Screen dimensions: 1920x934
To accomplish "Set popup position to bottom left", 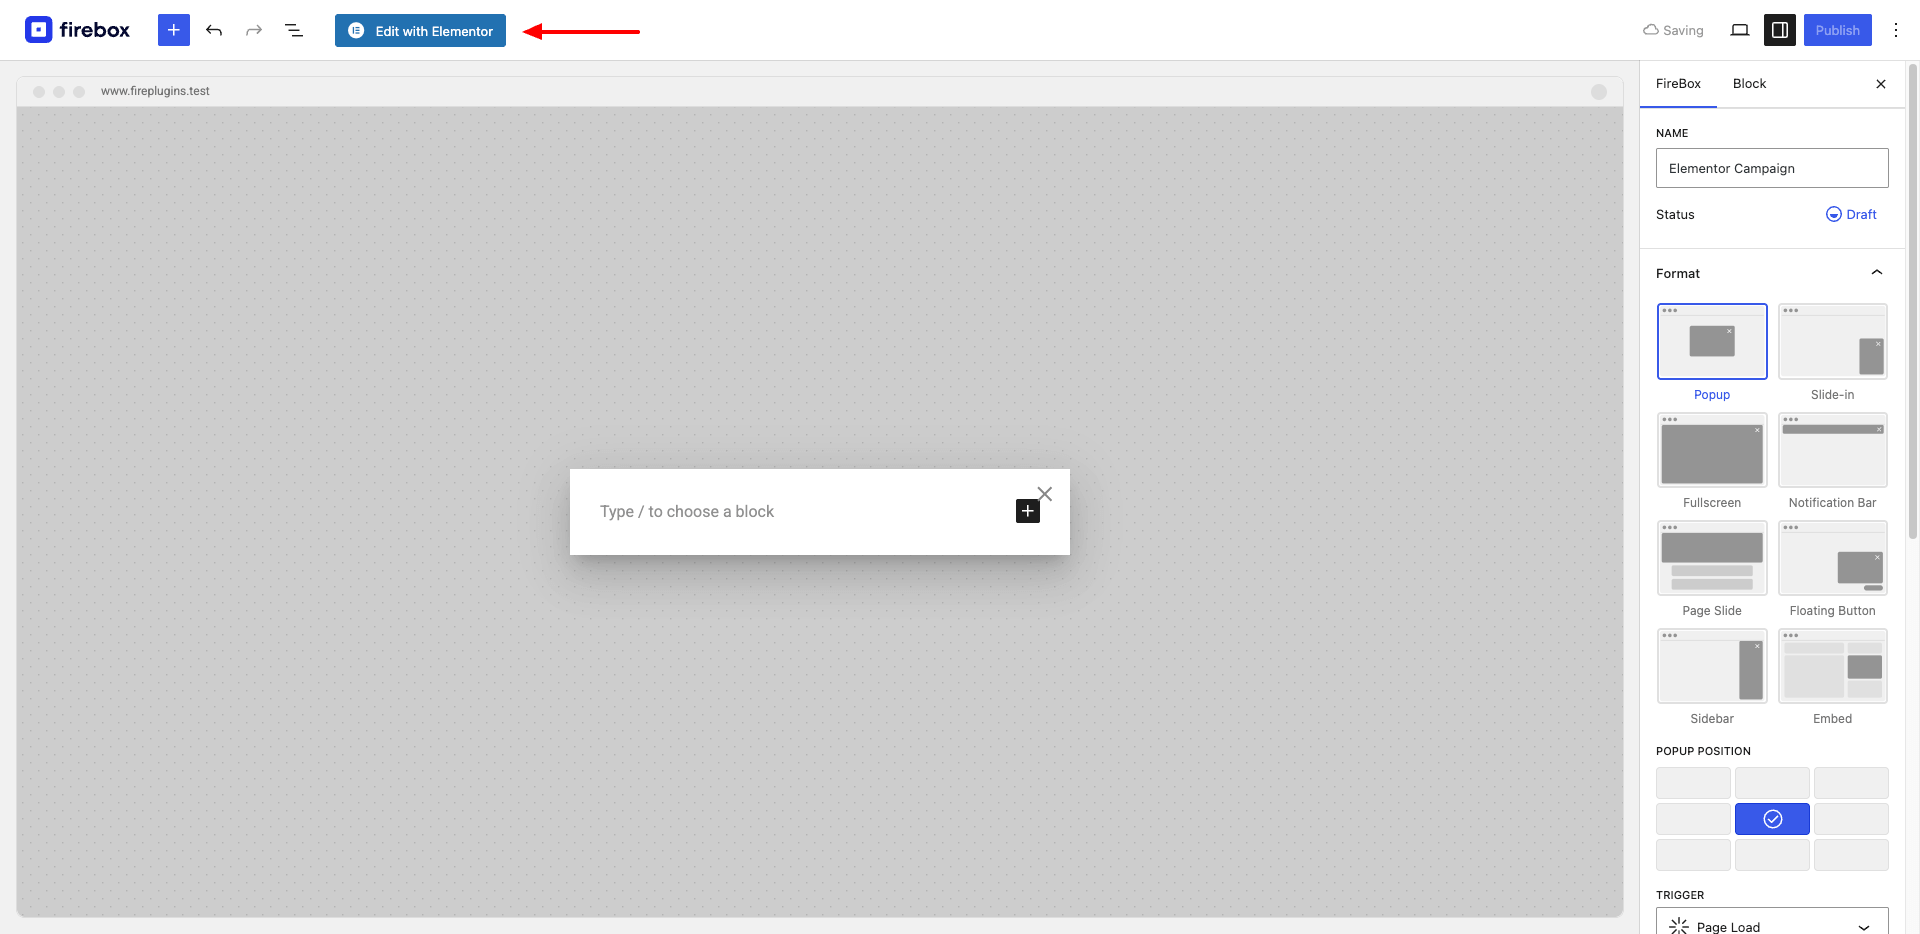I will click(1693, 855).
